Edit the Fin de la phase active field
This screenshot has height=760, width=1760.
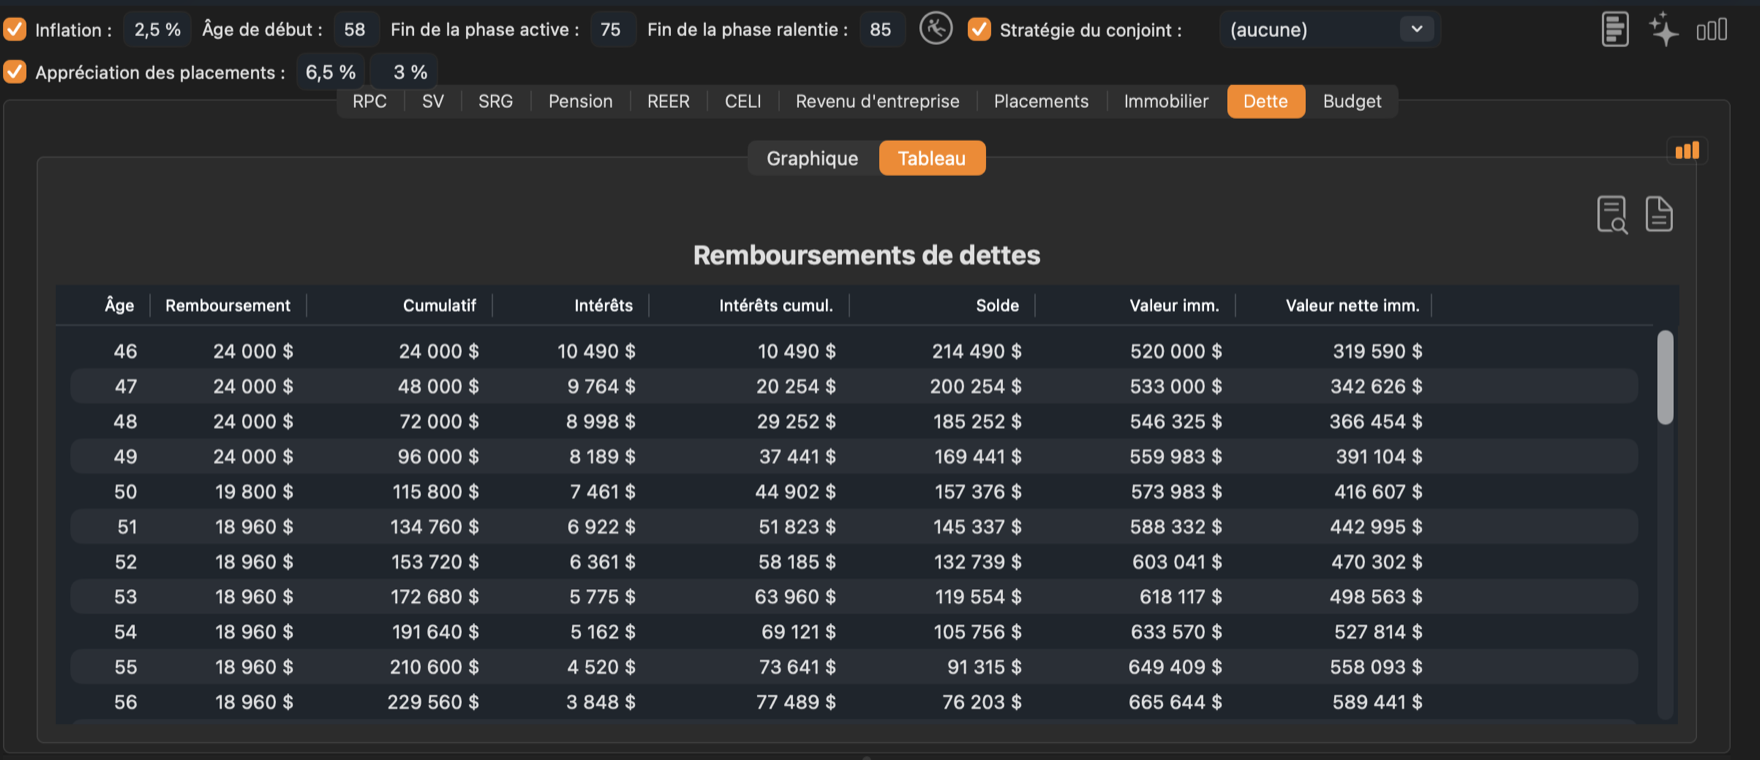point(611,29)
